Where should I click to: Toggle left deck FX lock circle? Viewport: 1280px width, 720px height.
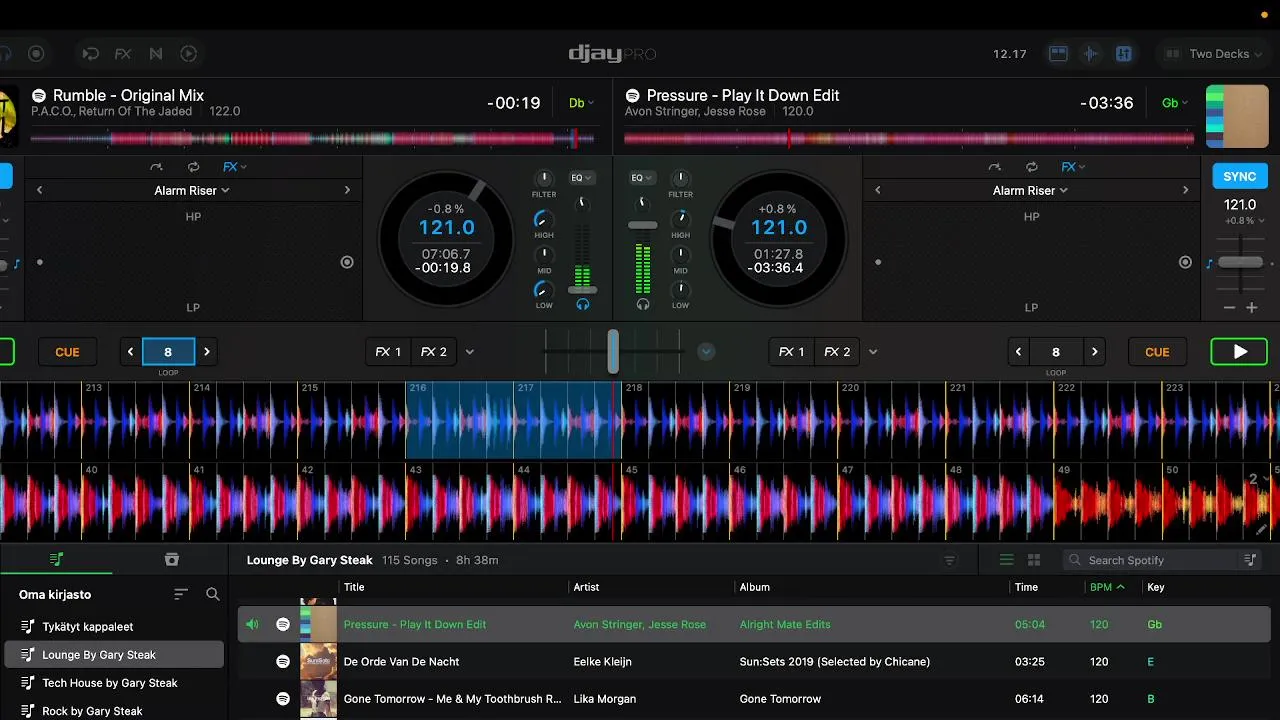click(347, 262)
